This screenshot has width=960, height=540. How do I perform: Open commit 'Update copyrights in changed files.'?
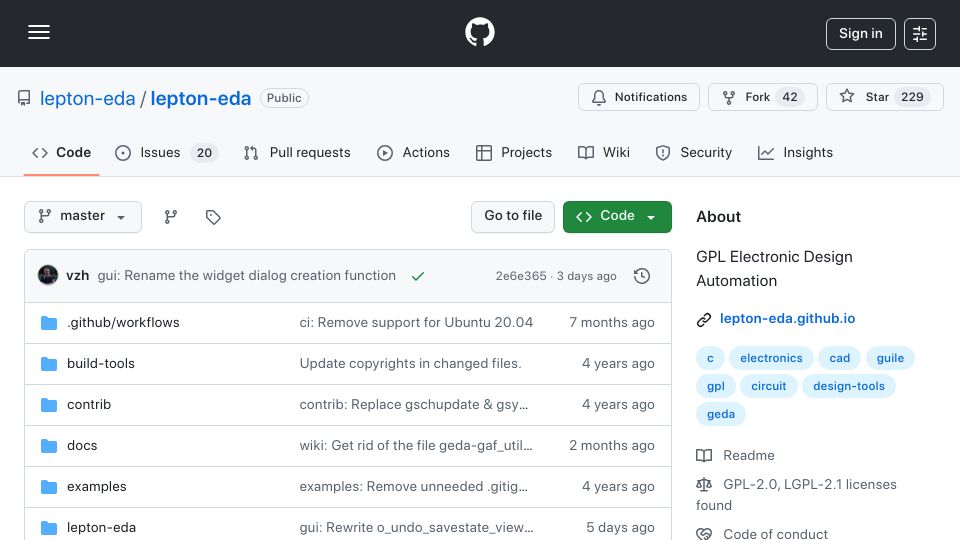pyautogui.click(x=410, y=364)
